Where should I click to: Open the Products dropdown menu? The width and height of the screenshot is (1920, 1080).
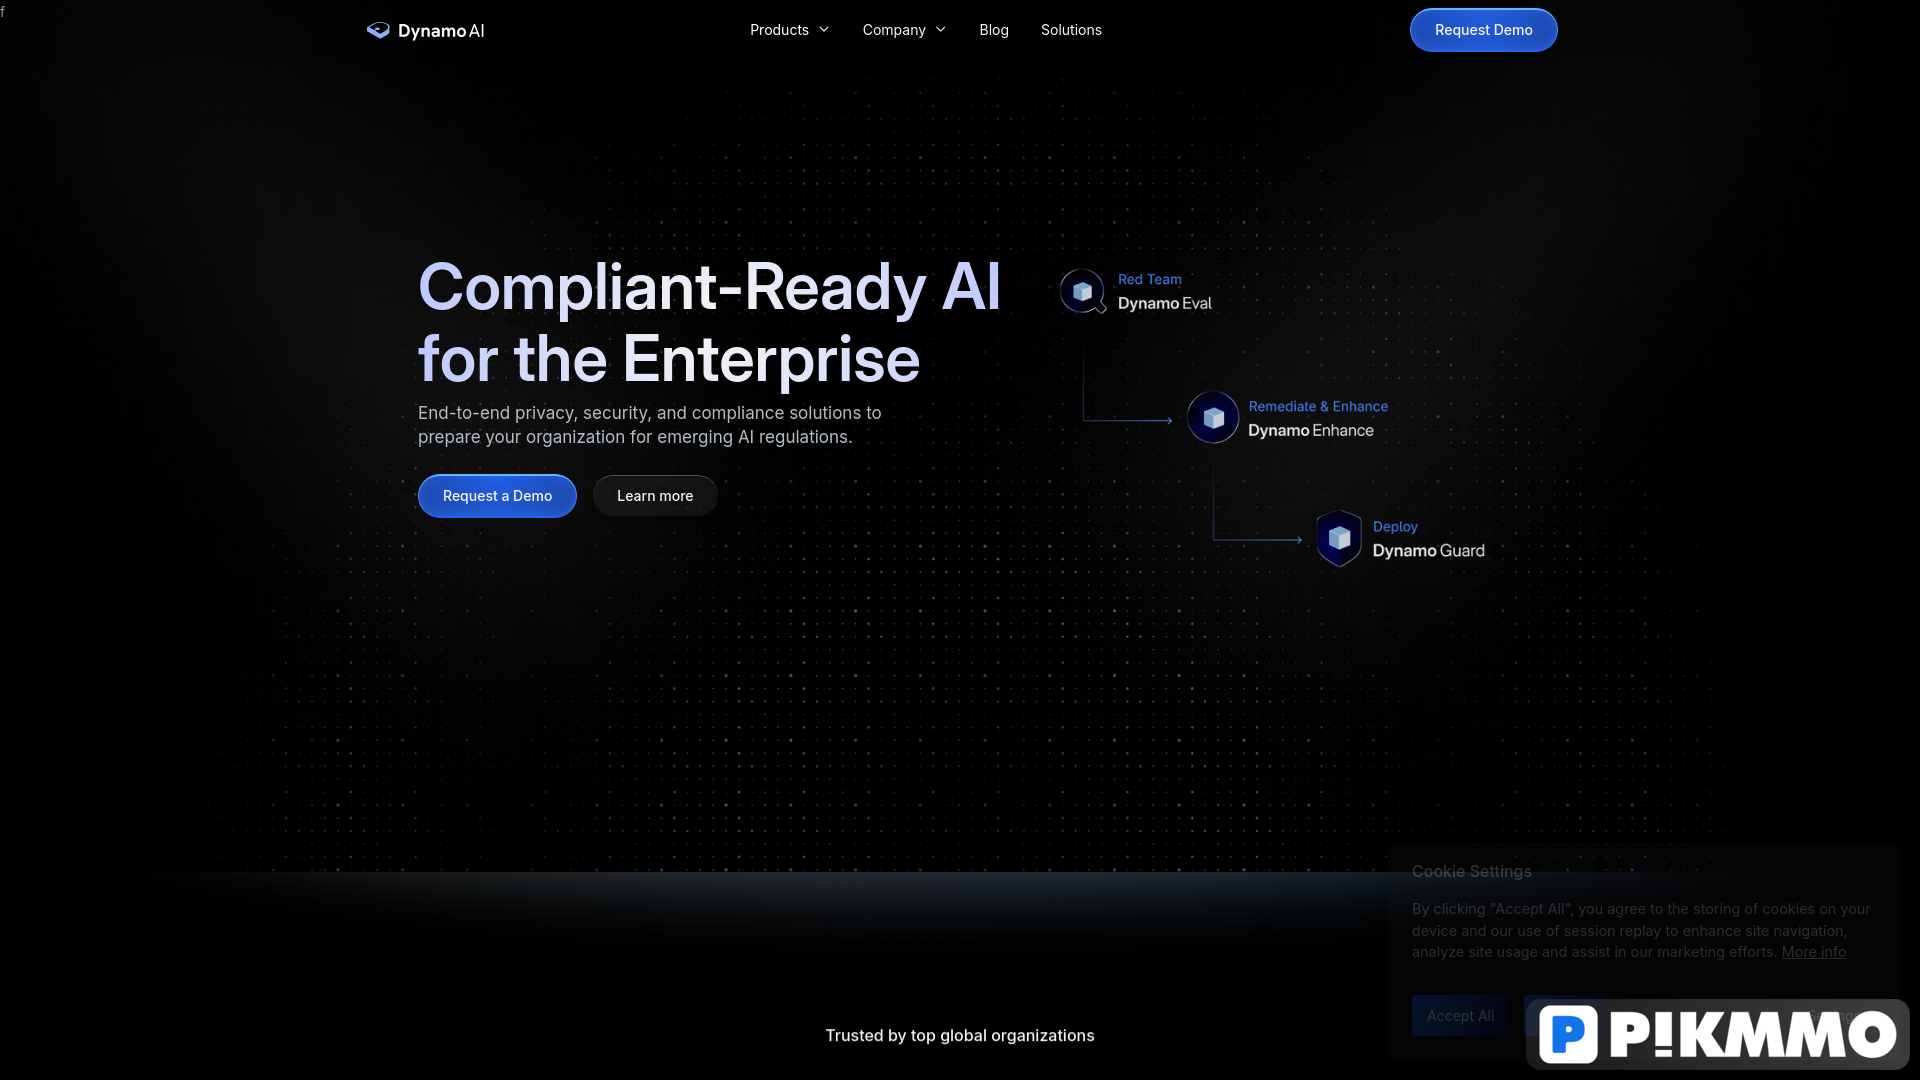pyautogui.click(x=789, y=30)
